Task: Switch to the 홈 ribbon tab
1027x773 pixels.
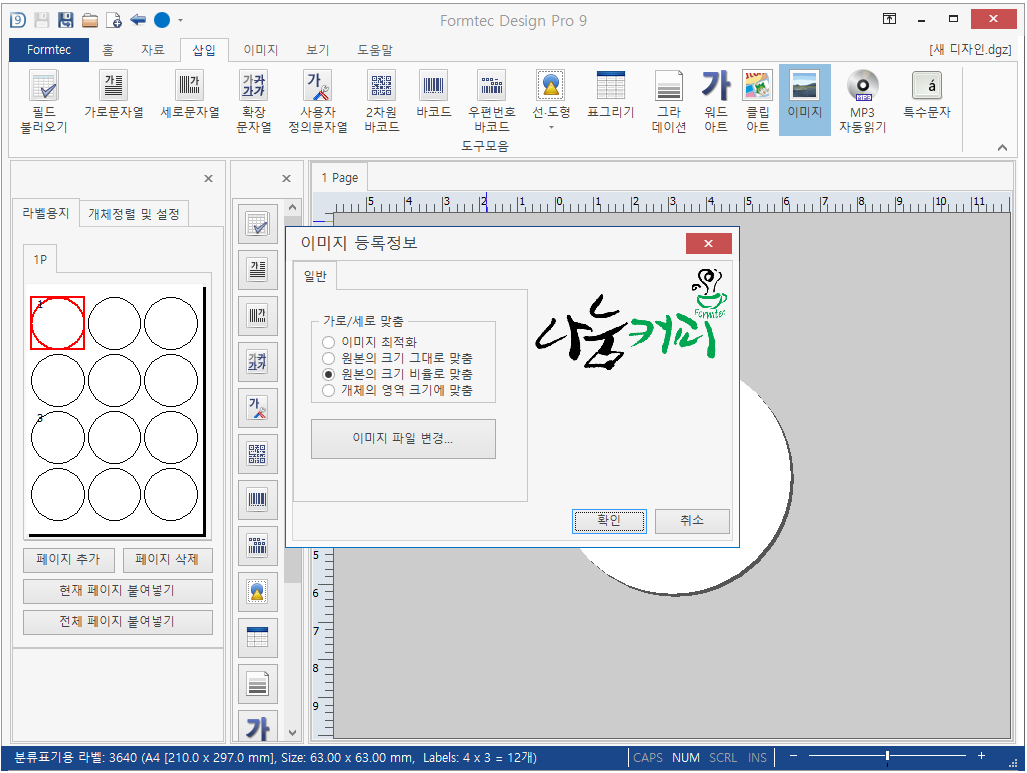Action: (108, 50)
